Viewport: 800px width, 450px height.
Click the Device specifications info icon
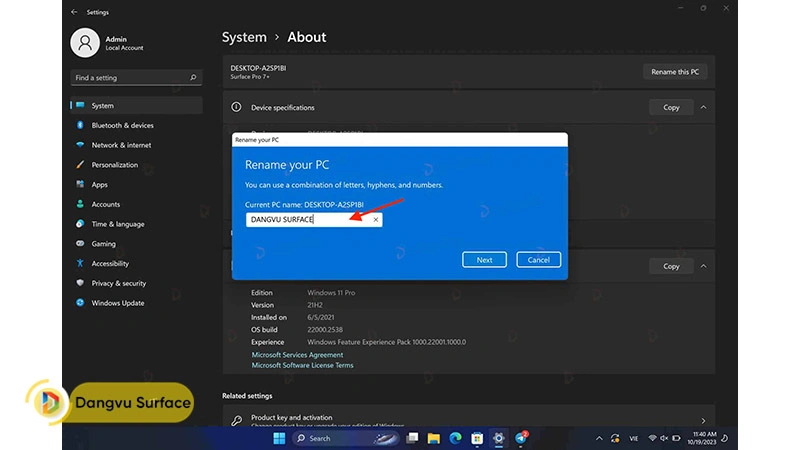pyautogui.click(x=236, y=107)
